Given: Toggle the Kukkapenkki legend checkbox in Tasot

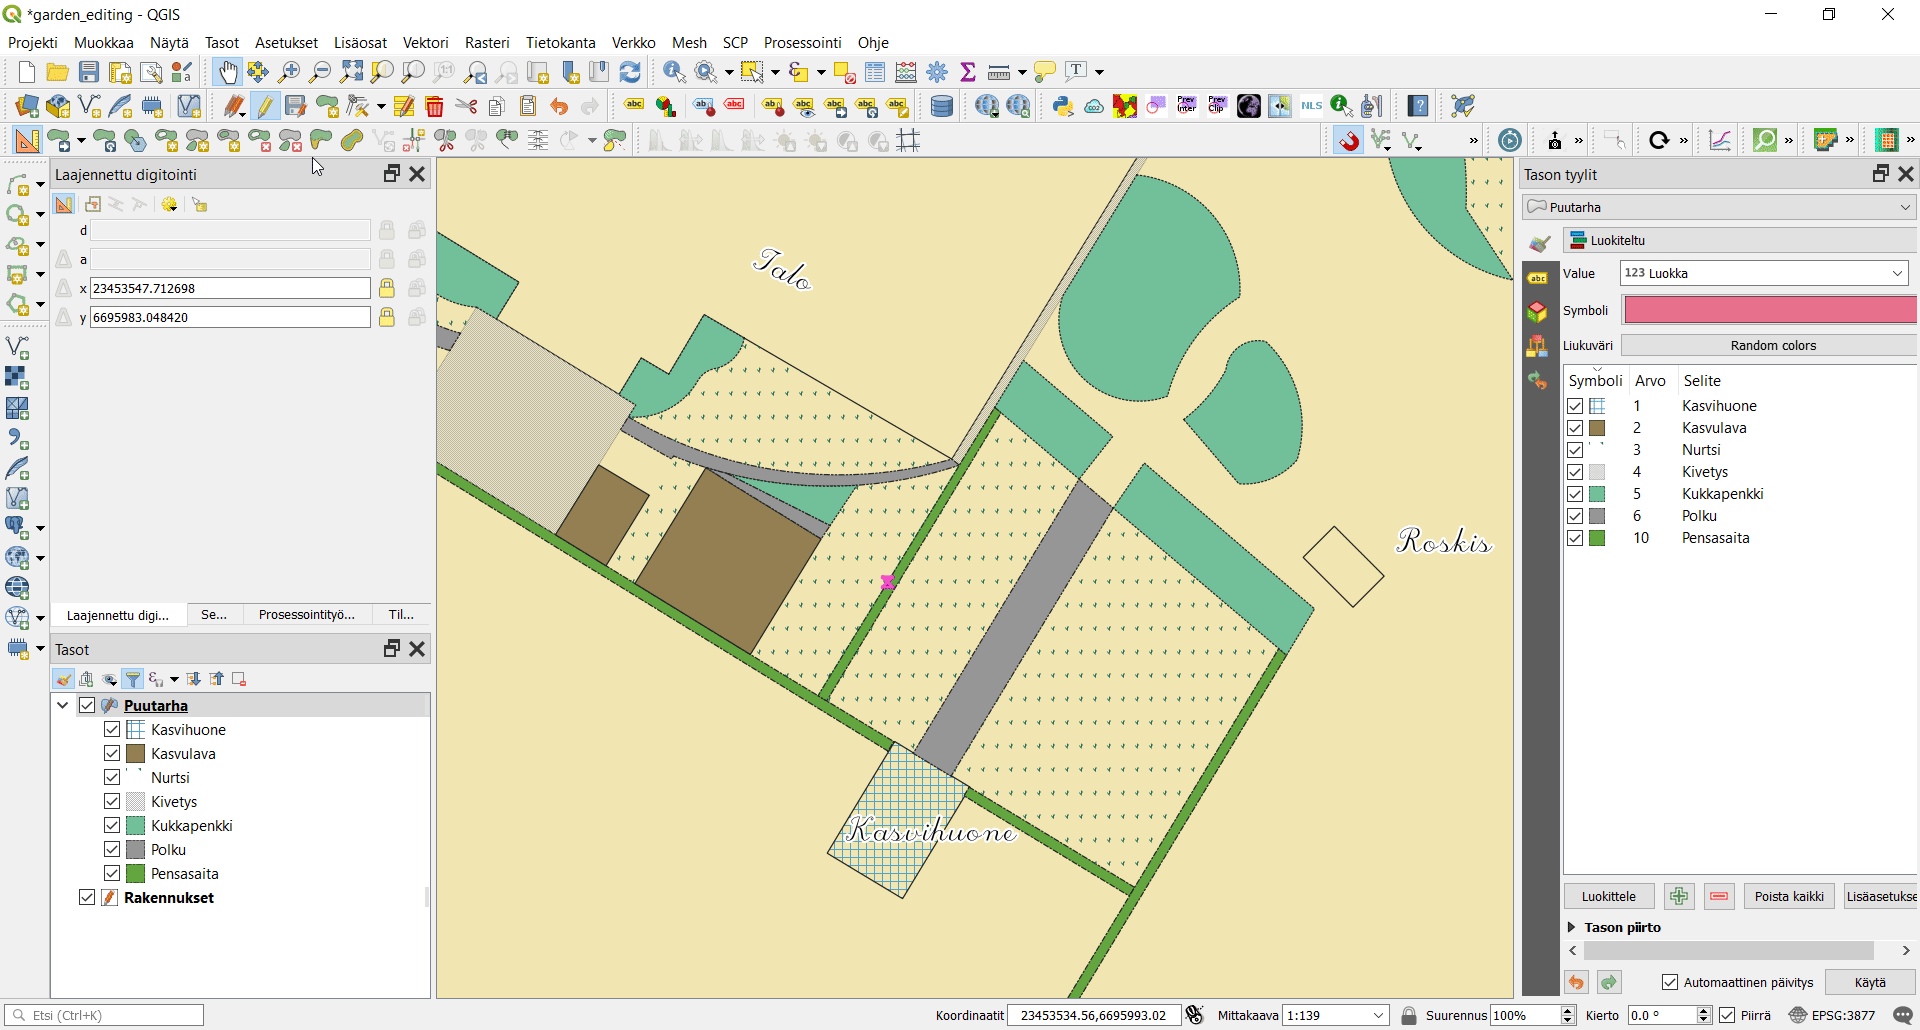Looking at the screenshot, I should [x=112, y=825].
